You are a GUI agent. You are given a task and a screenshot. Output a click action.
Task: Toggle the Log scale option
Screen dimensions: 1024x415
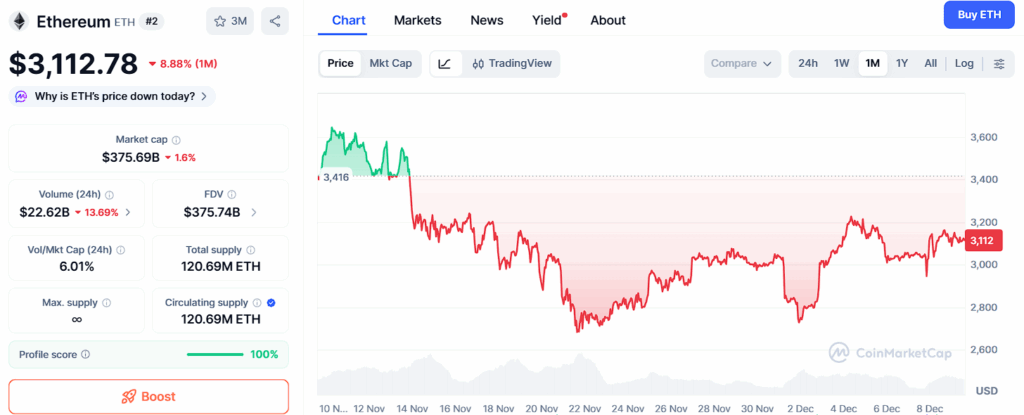pos(964,63)
